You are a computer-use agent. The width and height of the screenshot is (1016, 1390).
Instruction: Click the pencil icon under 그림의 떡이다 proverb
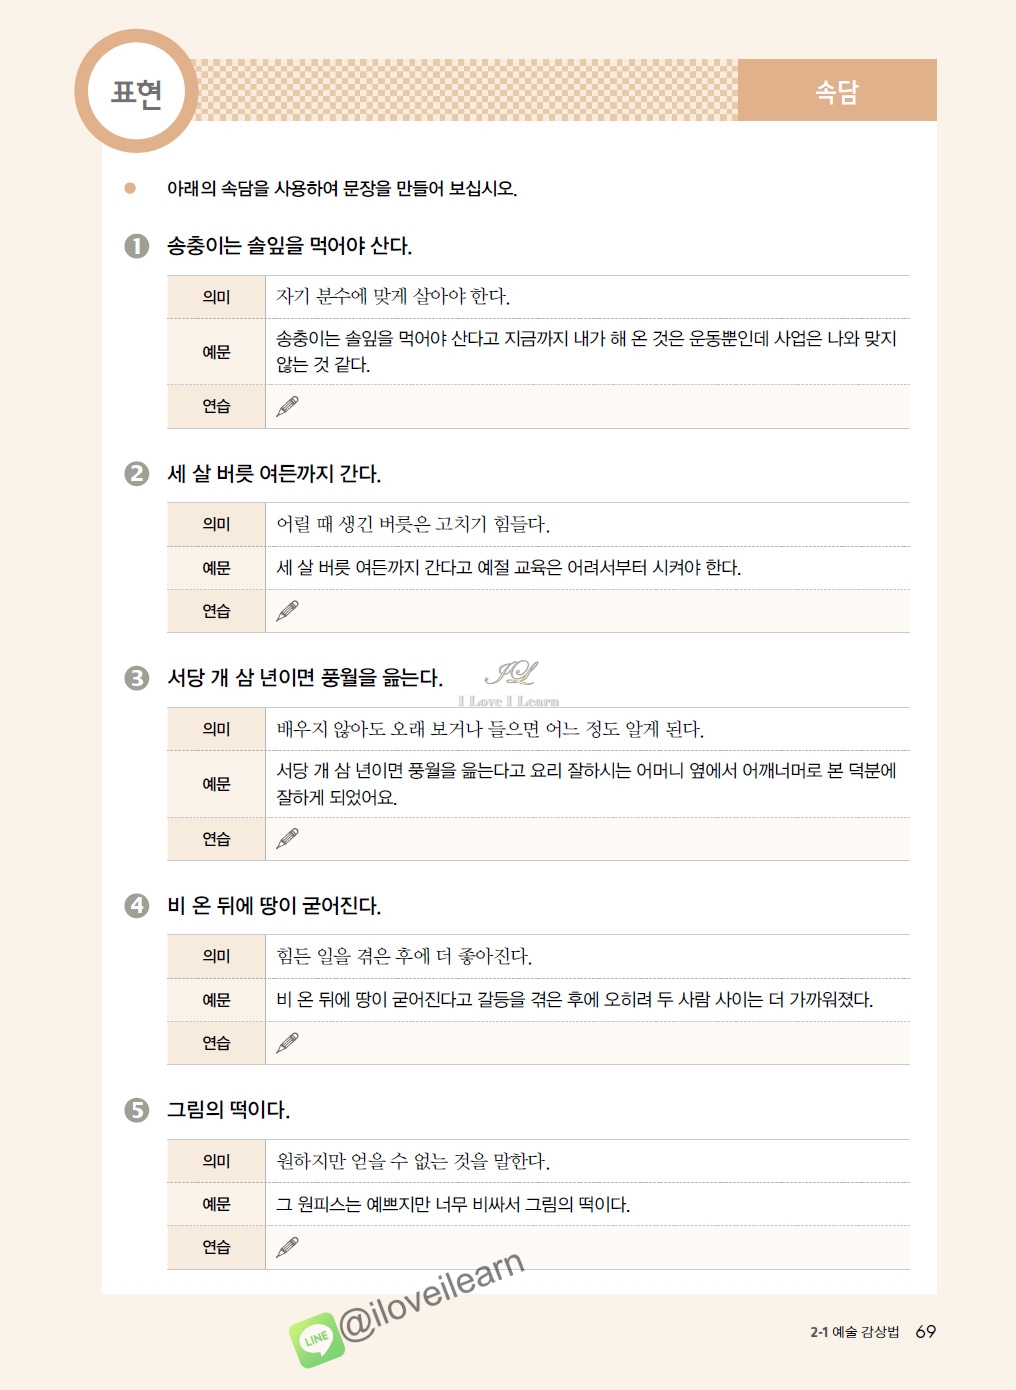coord(287,1247)
